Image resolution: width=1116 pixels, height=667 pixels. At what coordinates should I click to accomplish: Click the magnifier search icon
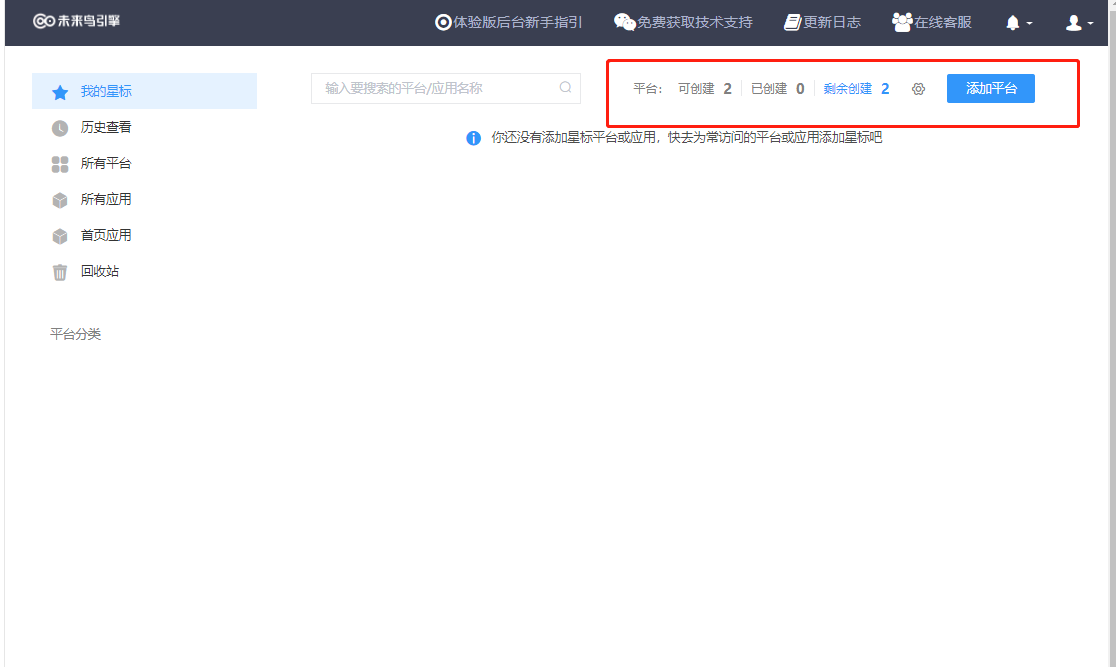pos(565,88)
